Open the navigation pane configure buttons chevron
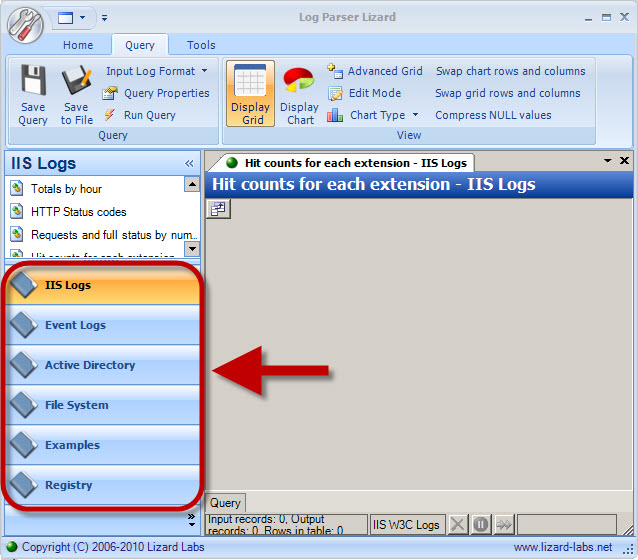 pyautogui.click(x=192, y=520)
